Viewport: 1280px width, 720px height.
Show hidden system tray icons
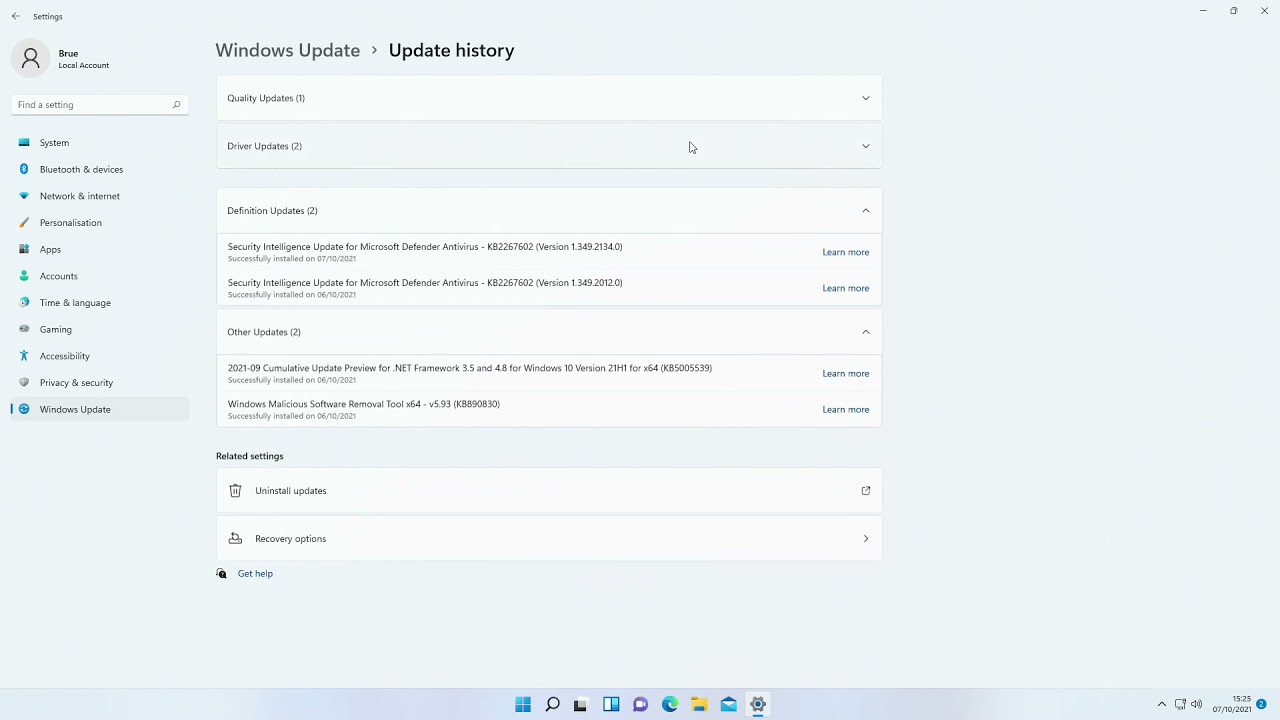[x=1161, y=704]
